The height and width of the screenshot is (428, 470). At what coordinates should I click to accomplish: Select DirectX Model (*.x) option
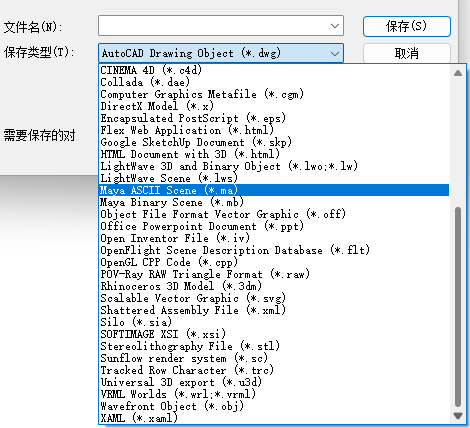click(274, 106)
